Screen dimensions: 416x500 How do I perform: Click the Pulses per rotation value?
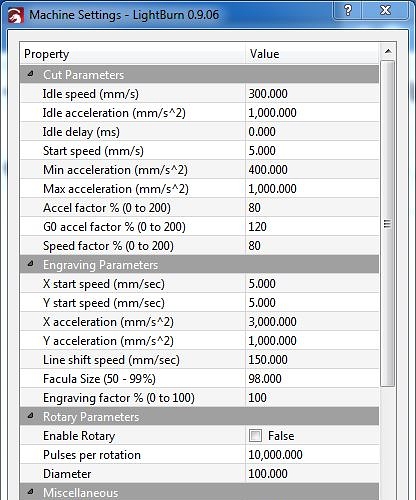click(312, 455)
